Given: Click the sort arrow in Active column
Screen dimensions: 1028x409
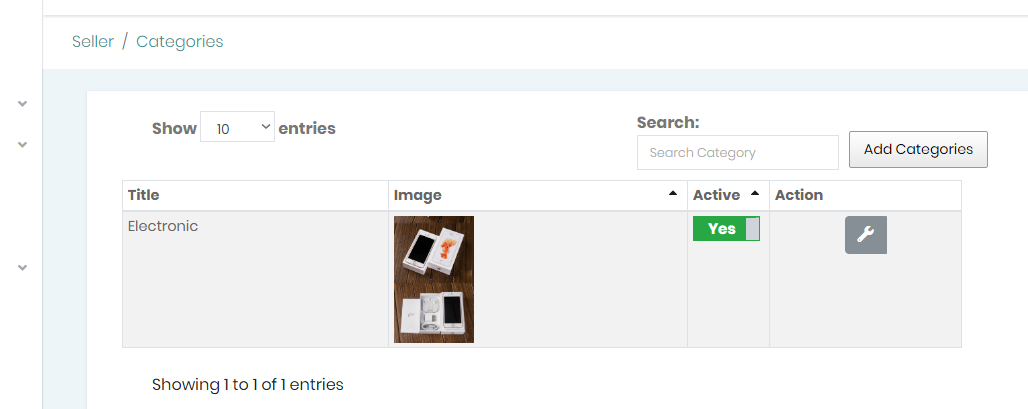Looking at the screenshot, I should tap(755, 193).
